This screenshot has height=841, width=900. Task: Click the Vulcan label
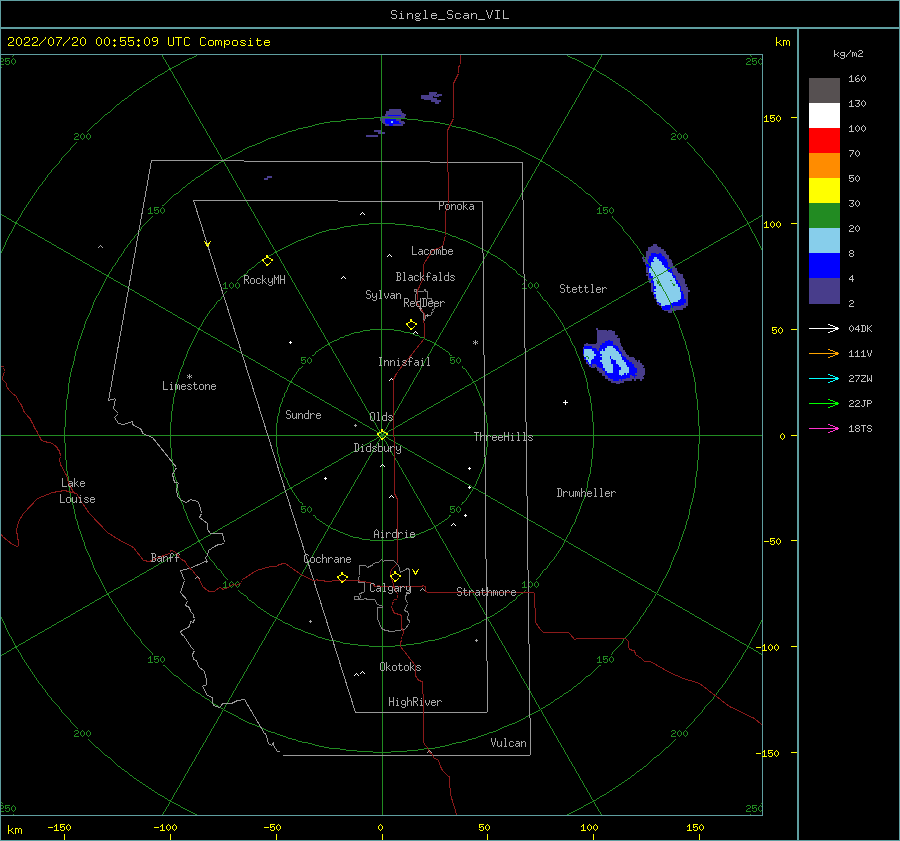(509, 743)
